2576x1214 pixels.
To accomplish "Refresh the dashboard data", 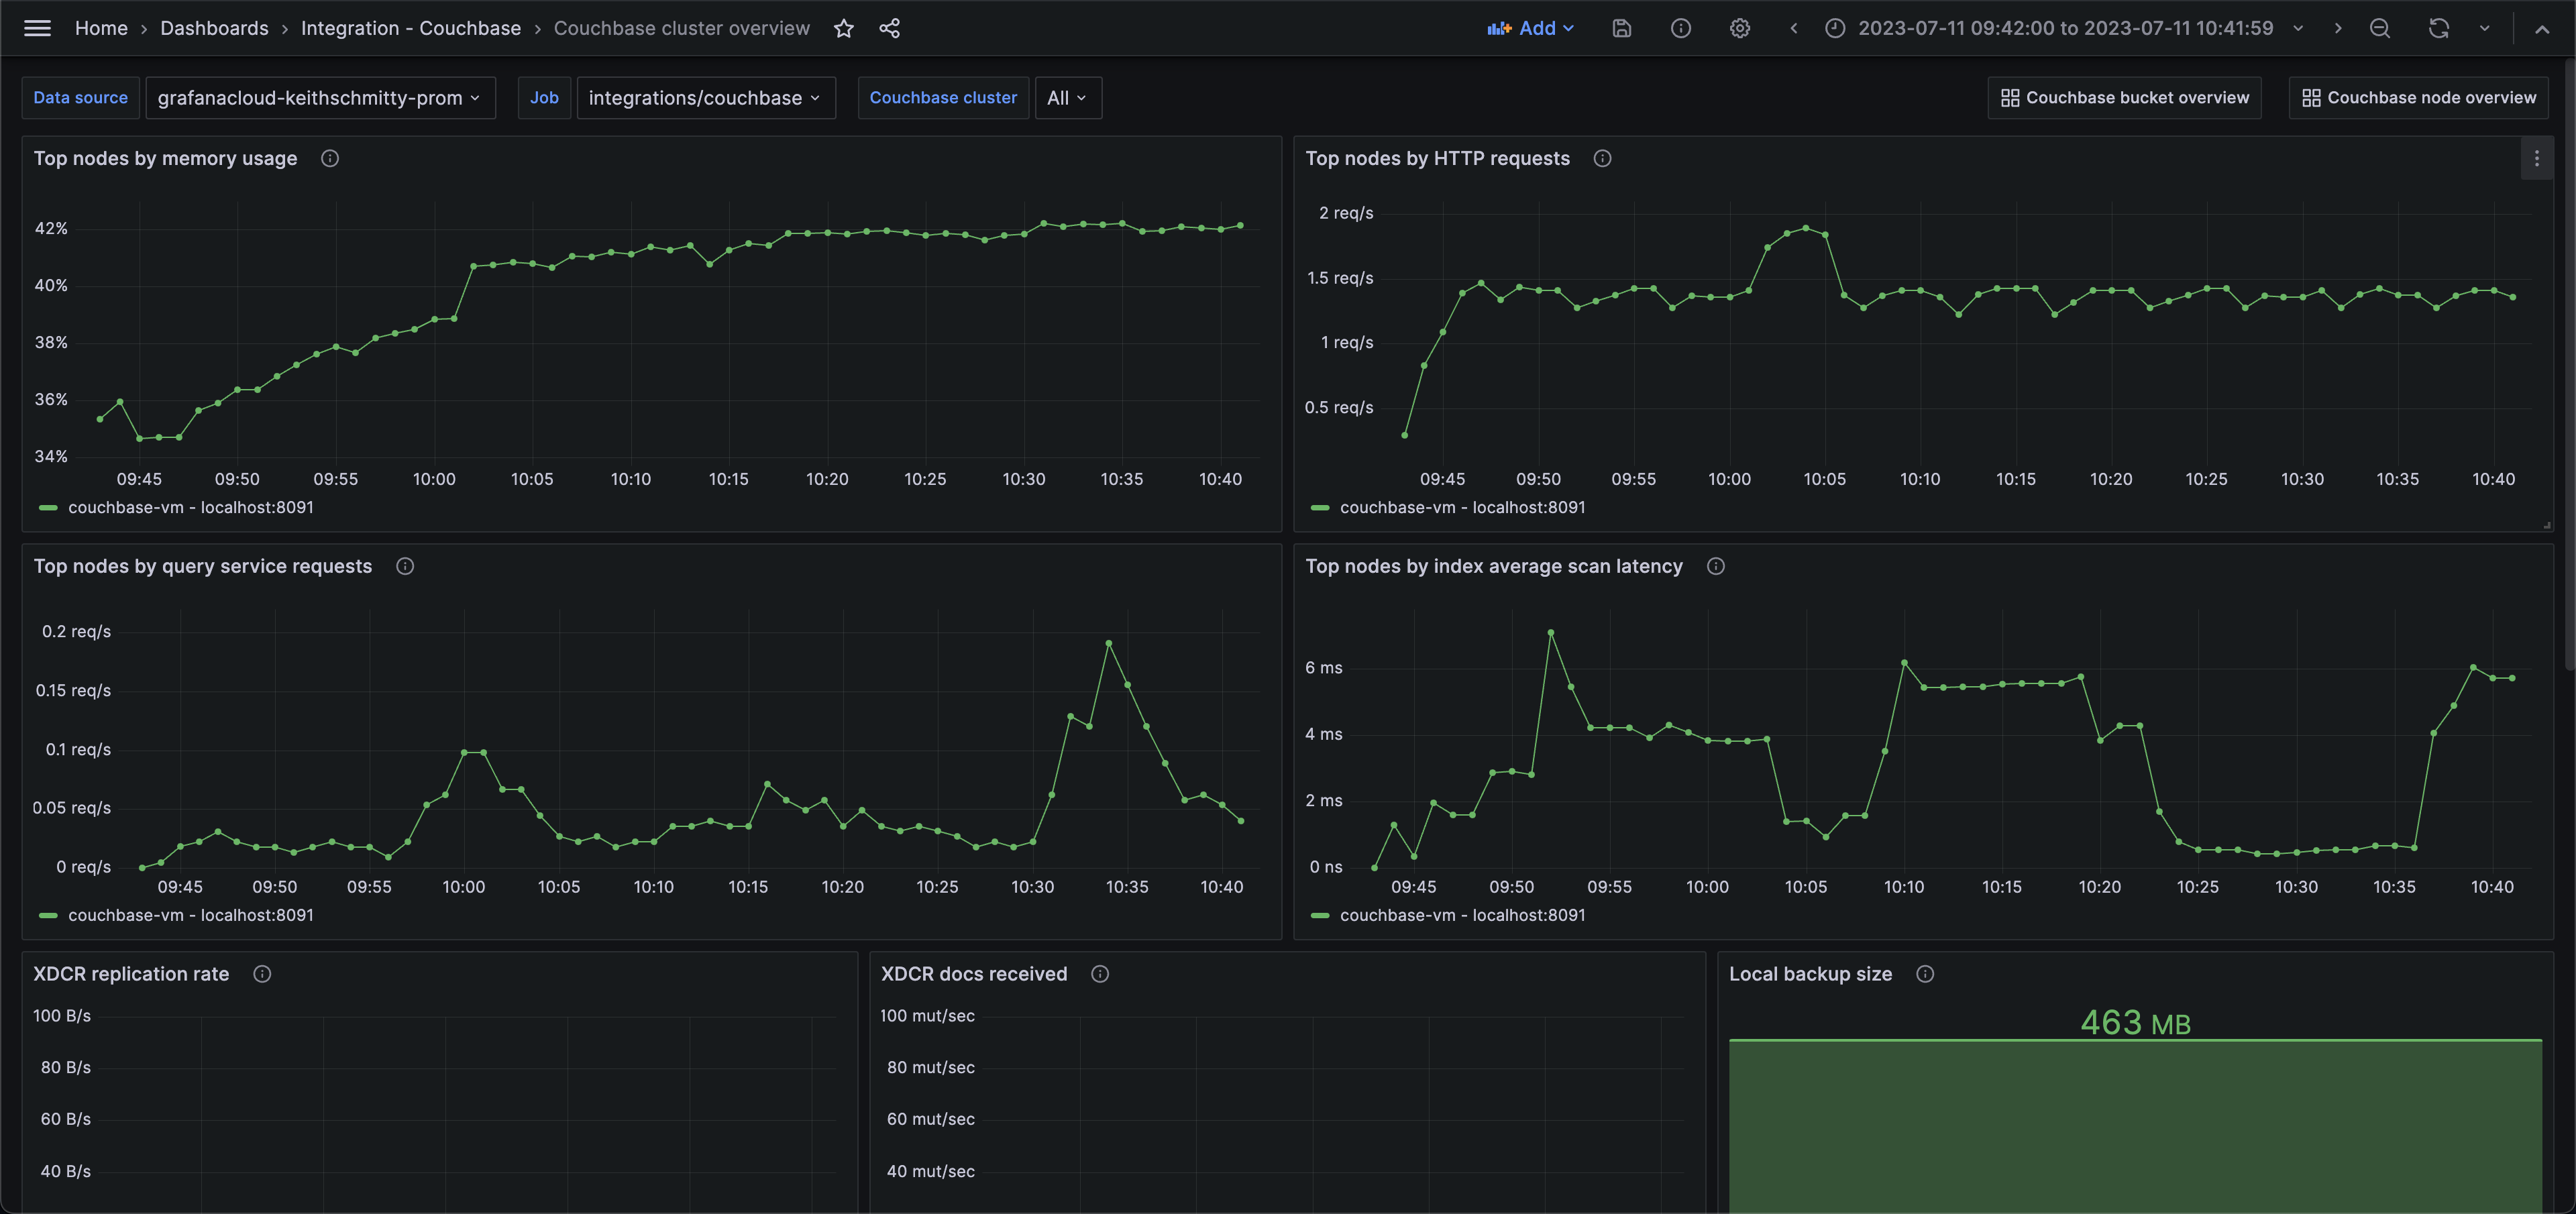I will [x=2438, y=28].
